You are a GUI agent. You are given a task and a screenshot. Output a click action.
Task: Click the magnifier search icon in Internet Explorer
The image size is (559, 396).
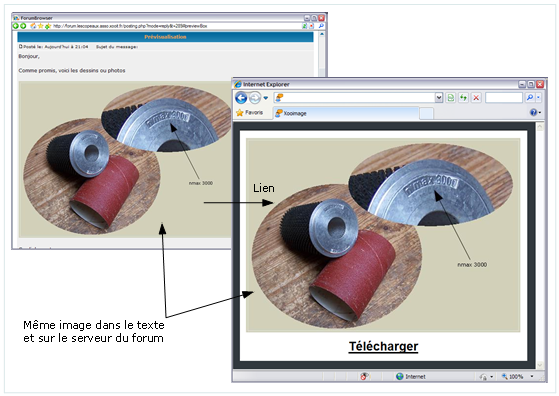(530, 97)
